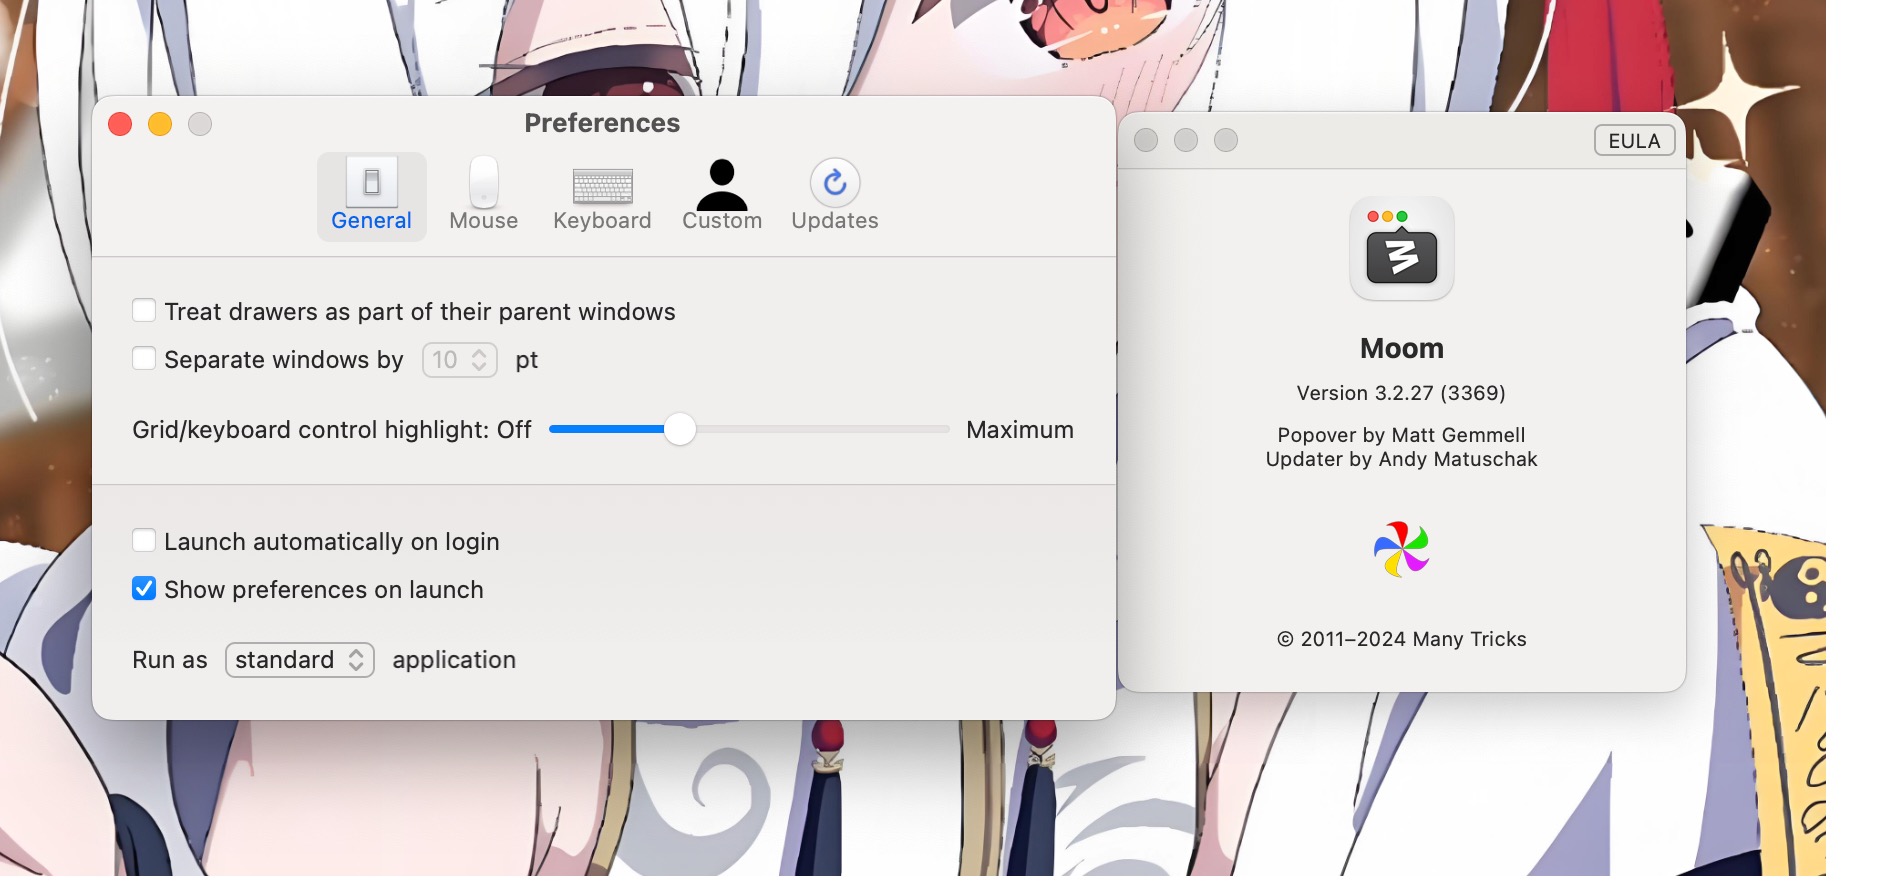Viewport: 1904px width, 882px height.
Task: Enable Treat drawers as part of parent windows
Action: 144,311
